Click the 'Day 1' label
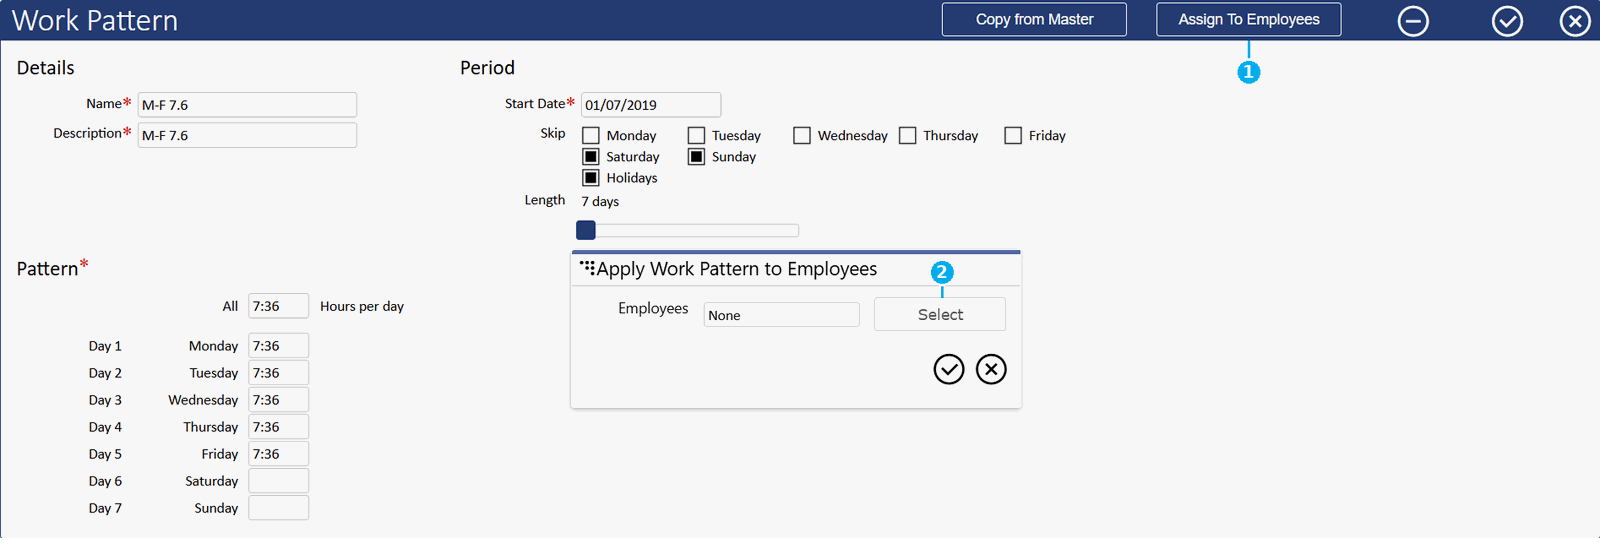 105,346
